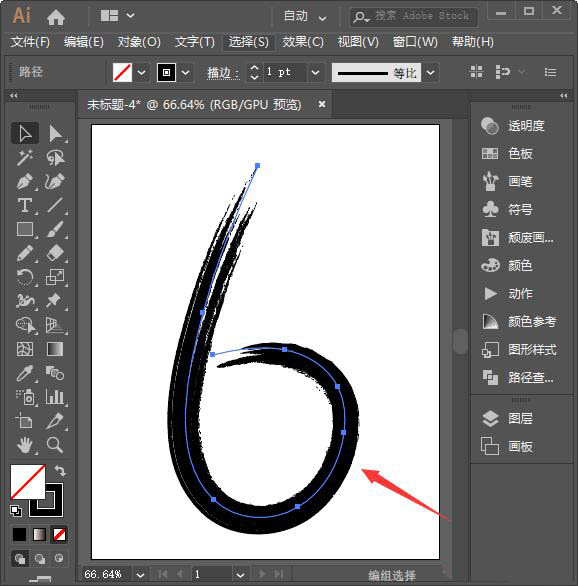The height and width of the screenshot is (586, 578).
Task: Select the Warp tool
Action: click(x=25, y=301)
